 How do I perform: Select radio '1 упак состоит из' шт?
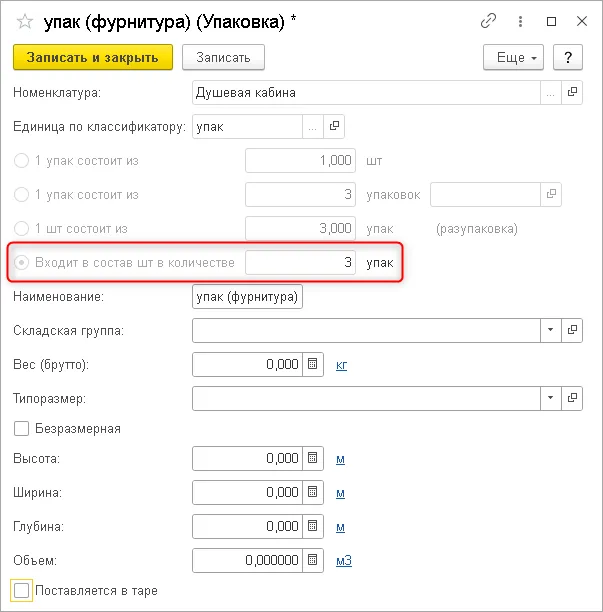pos(21,160)
